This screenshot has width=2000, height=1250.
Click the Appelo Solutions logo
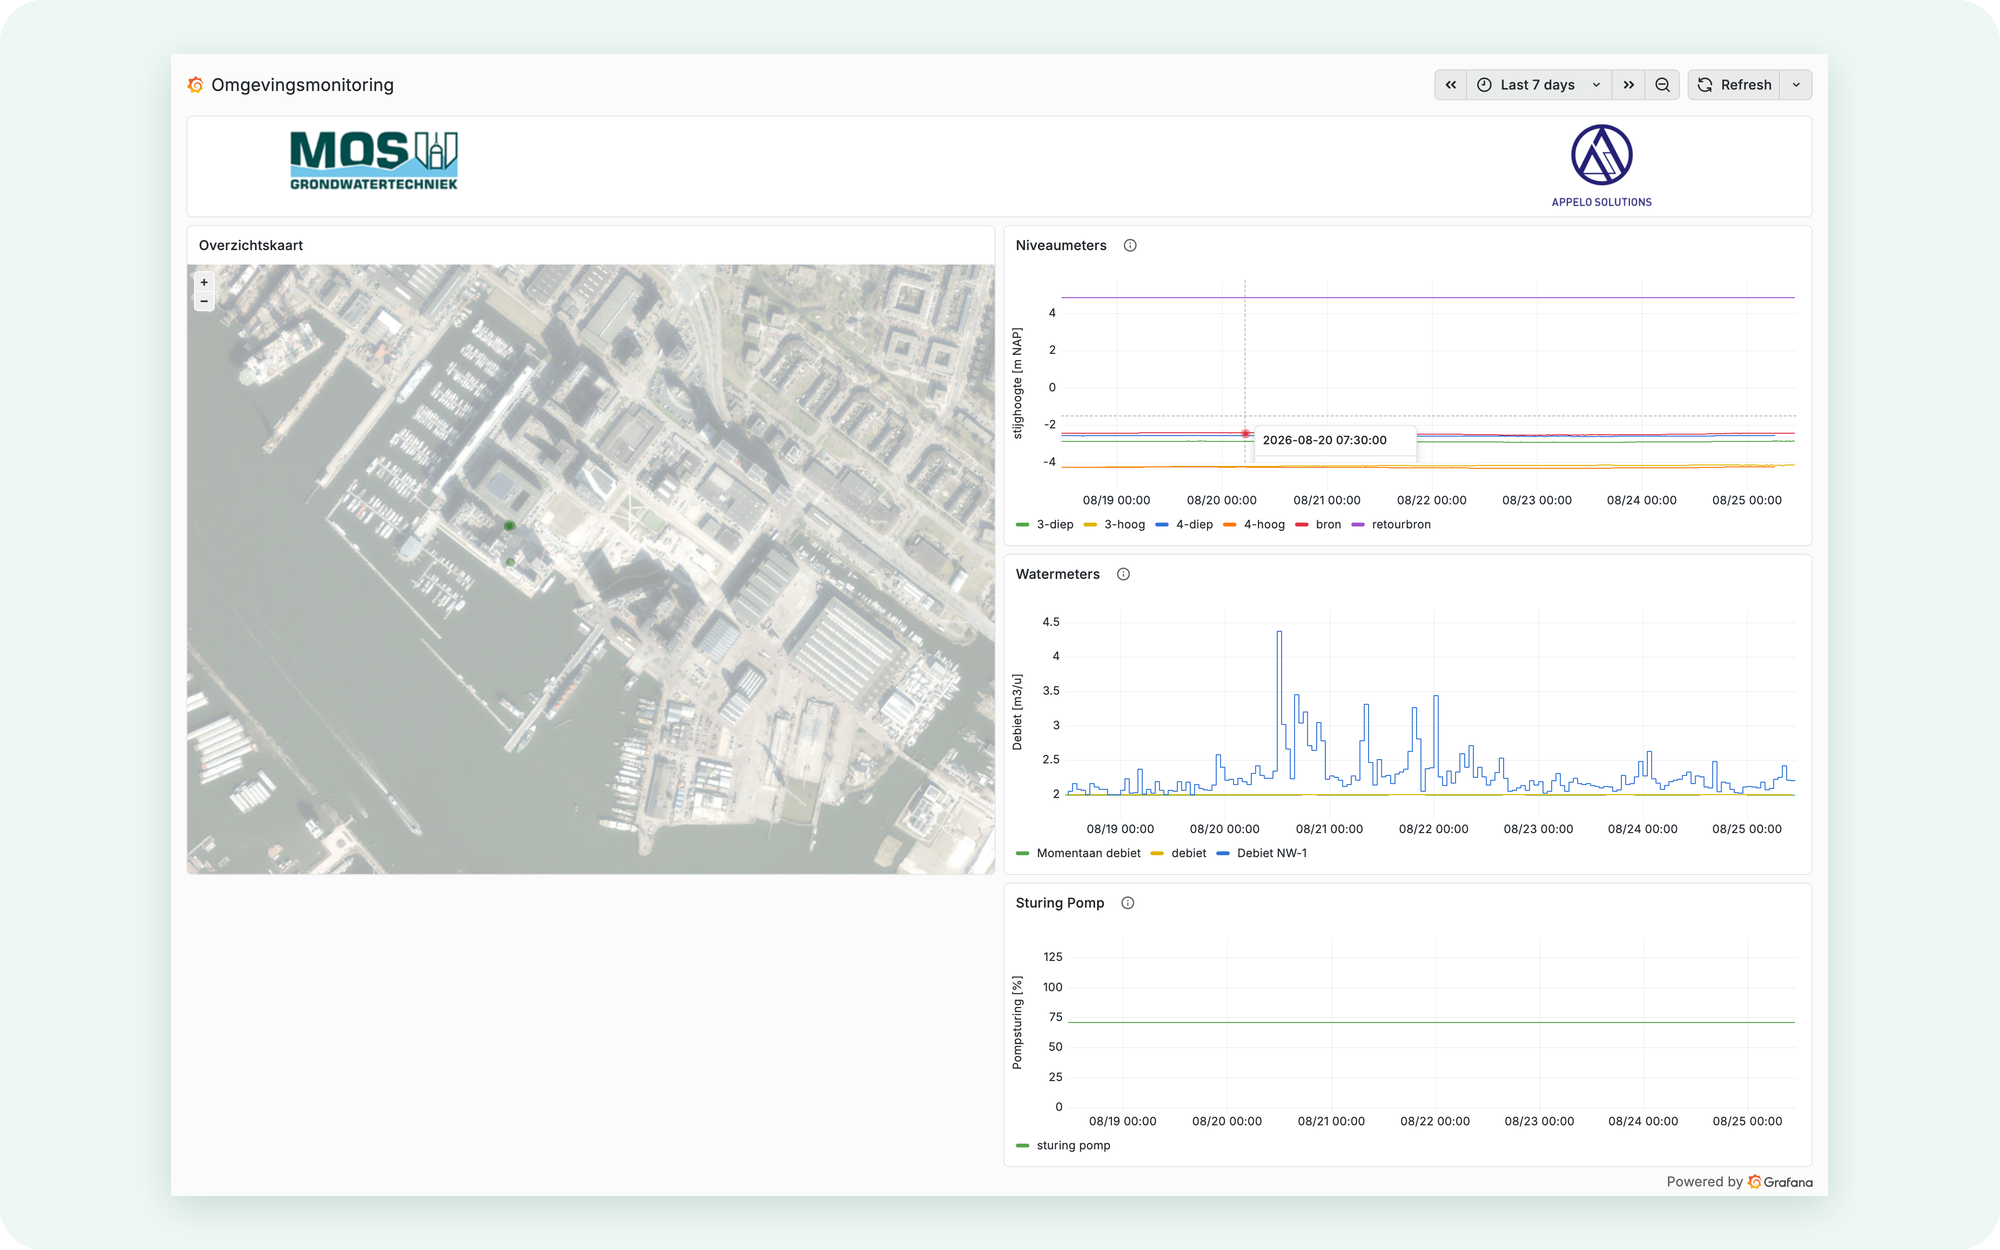tap(1602, 166)
